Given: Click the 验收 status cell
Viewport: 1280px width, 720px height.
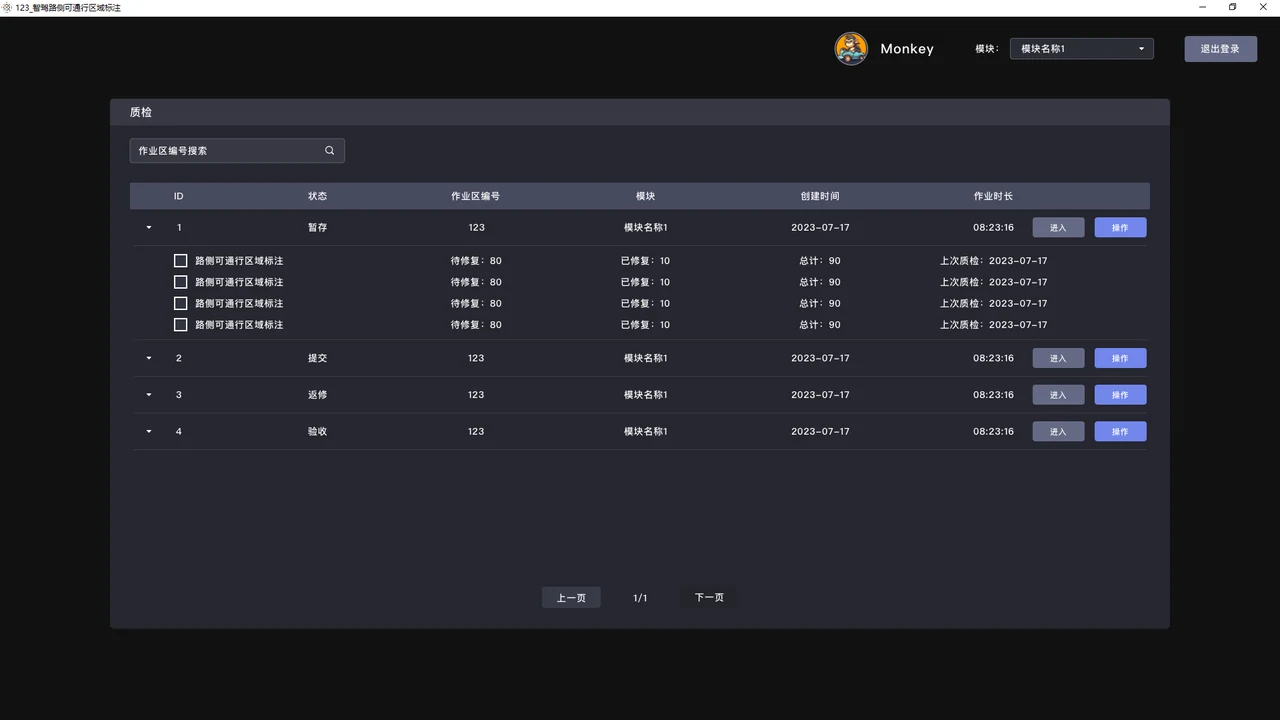Looking at the screenshot, I should (317, 432).
